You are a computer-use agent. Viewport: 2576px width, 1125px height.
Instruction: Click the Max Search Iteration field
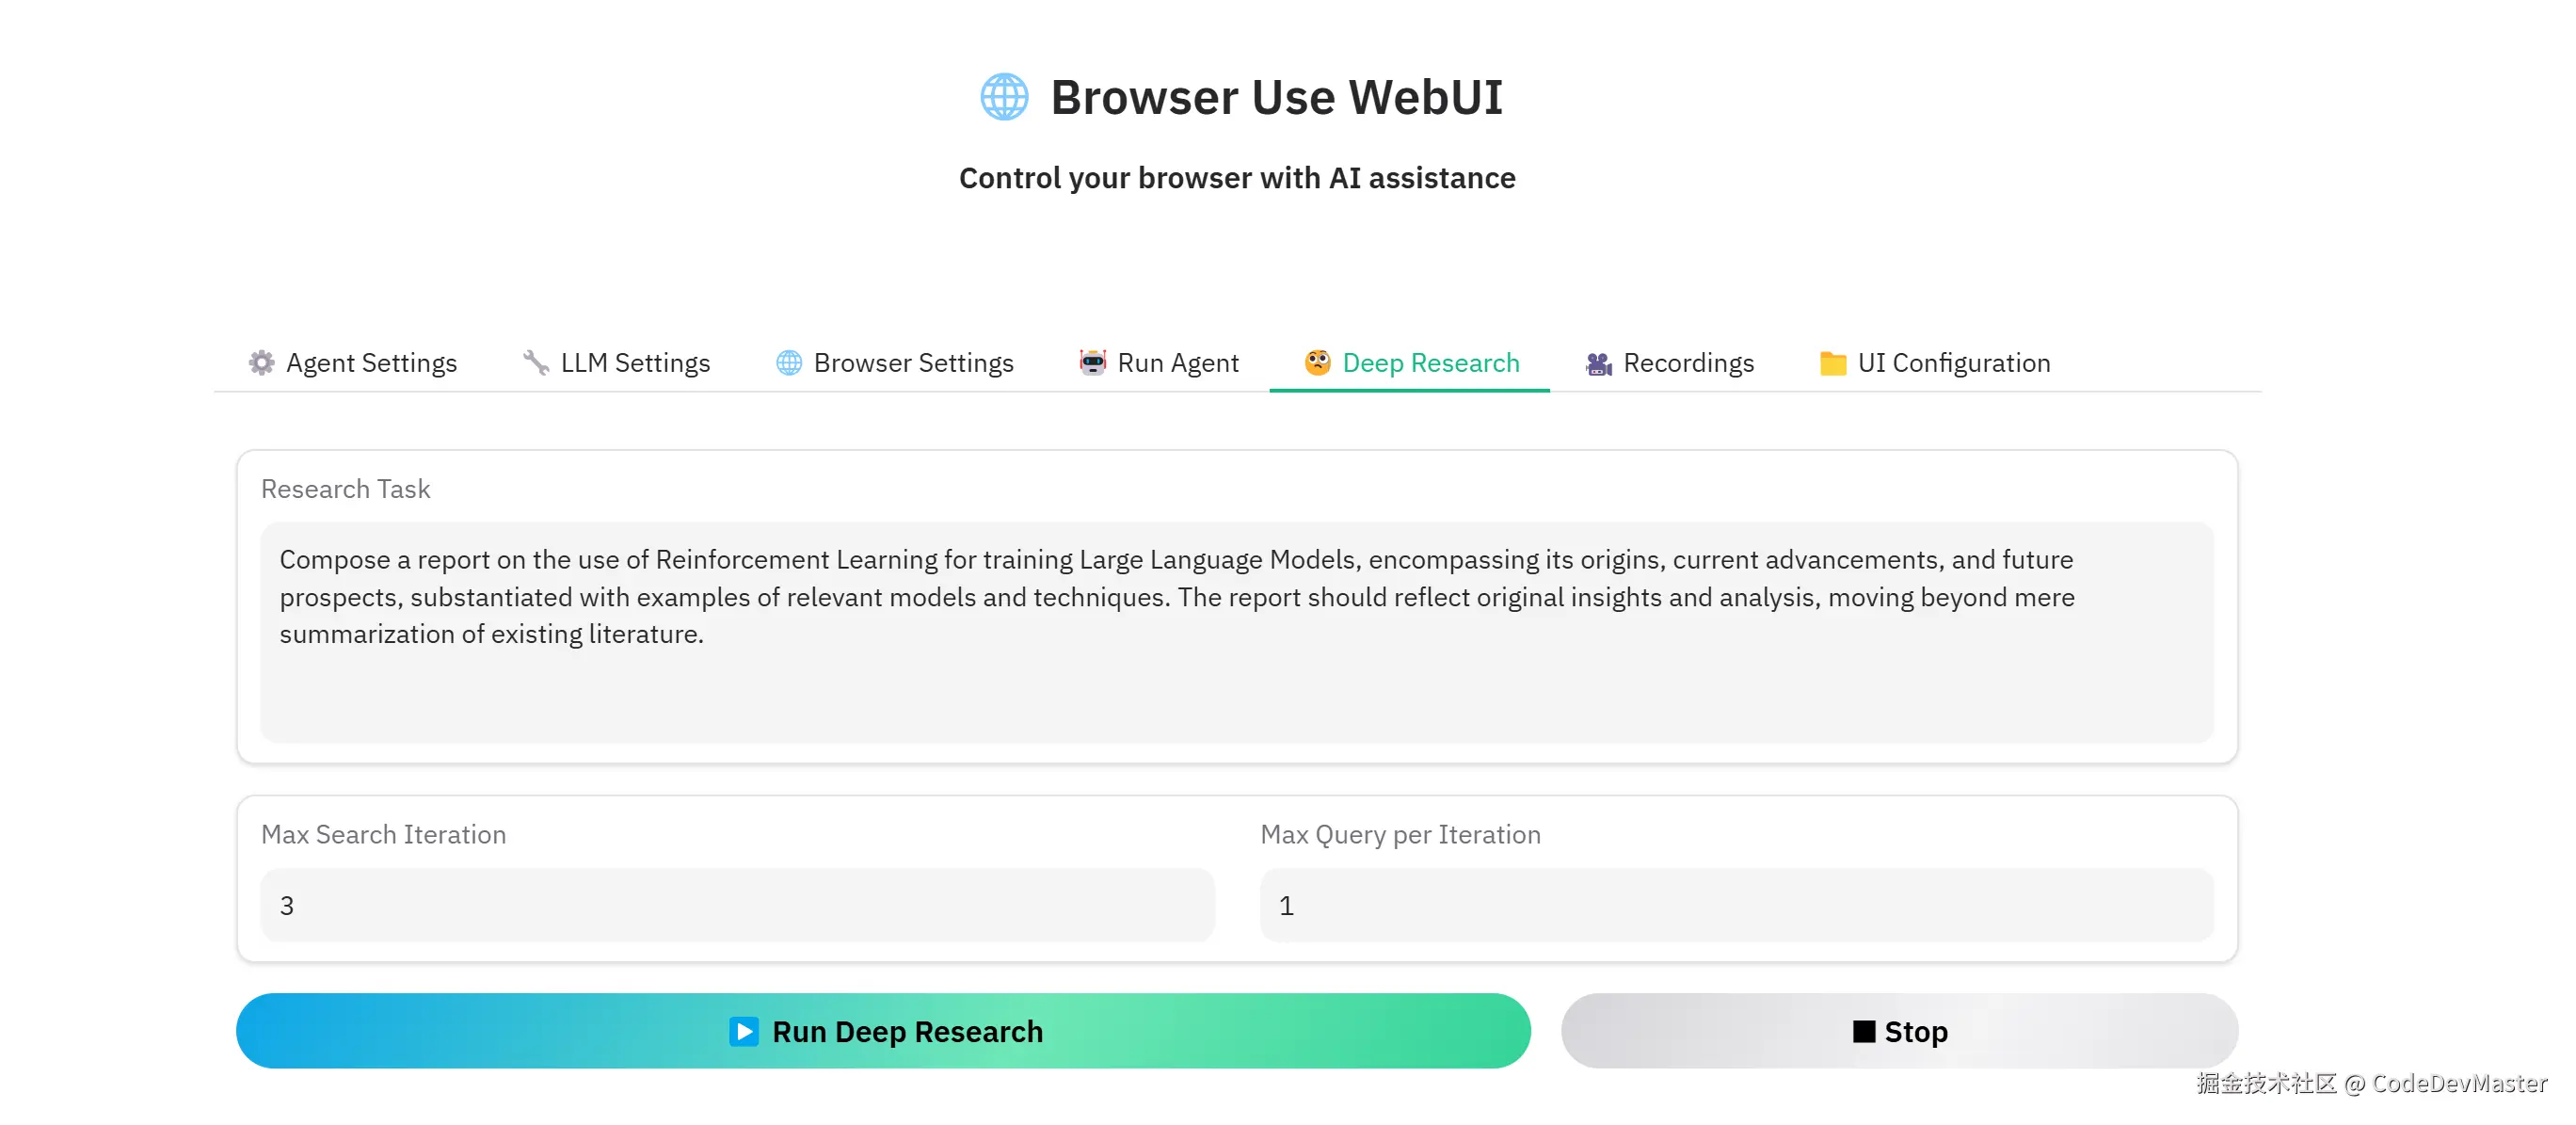click(737, 905)
